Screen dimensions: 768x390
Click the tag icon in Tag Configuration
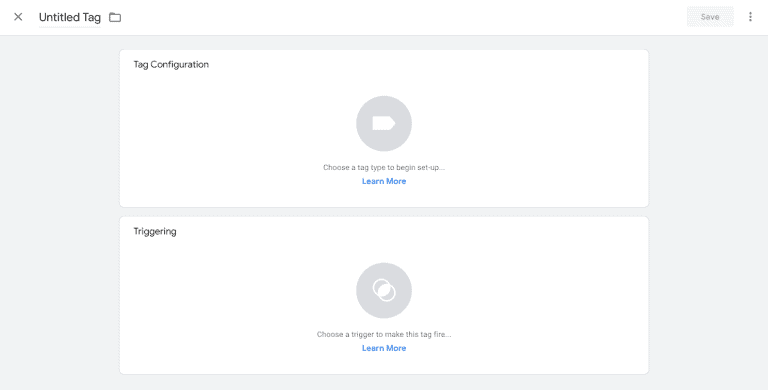(384, 123)
